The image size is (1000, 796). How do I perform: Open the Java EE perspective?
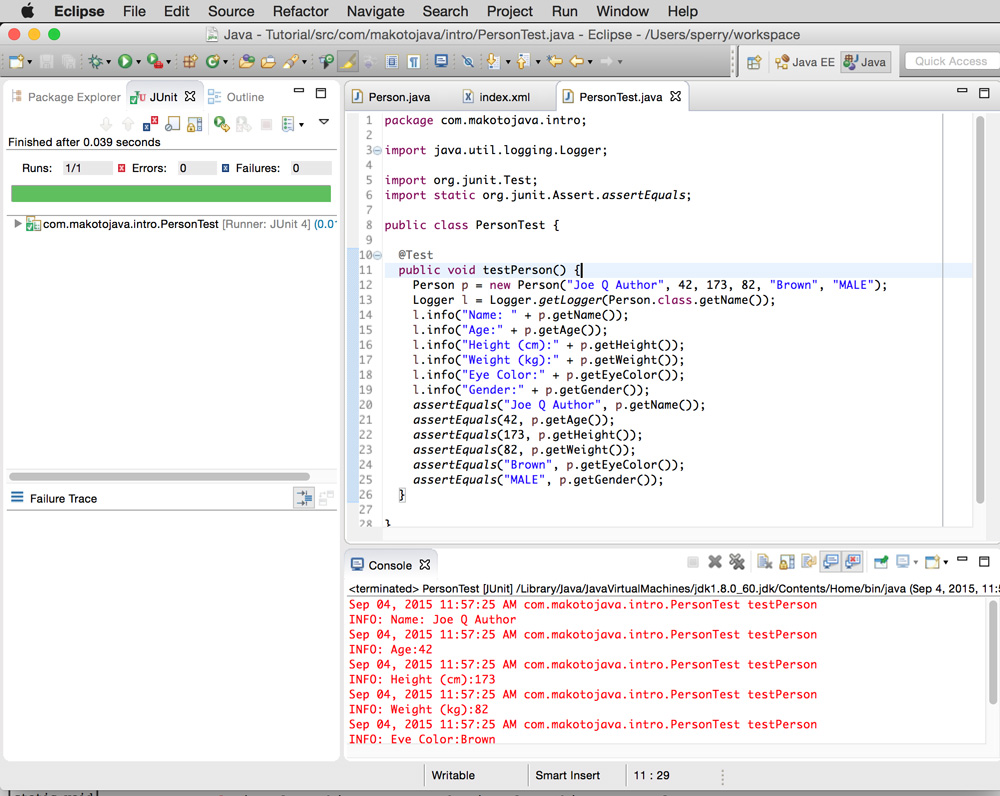click(x=805, y=62)
